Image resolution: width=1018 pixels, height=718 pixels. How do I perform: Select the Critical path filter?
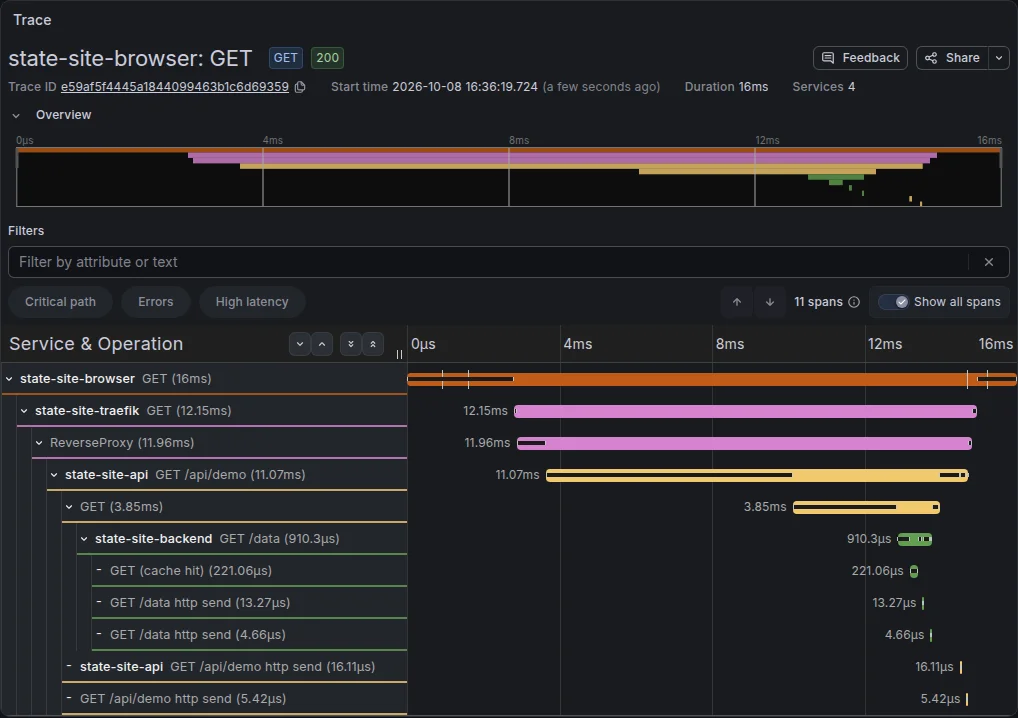pos(60,302)
